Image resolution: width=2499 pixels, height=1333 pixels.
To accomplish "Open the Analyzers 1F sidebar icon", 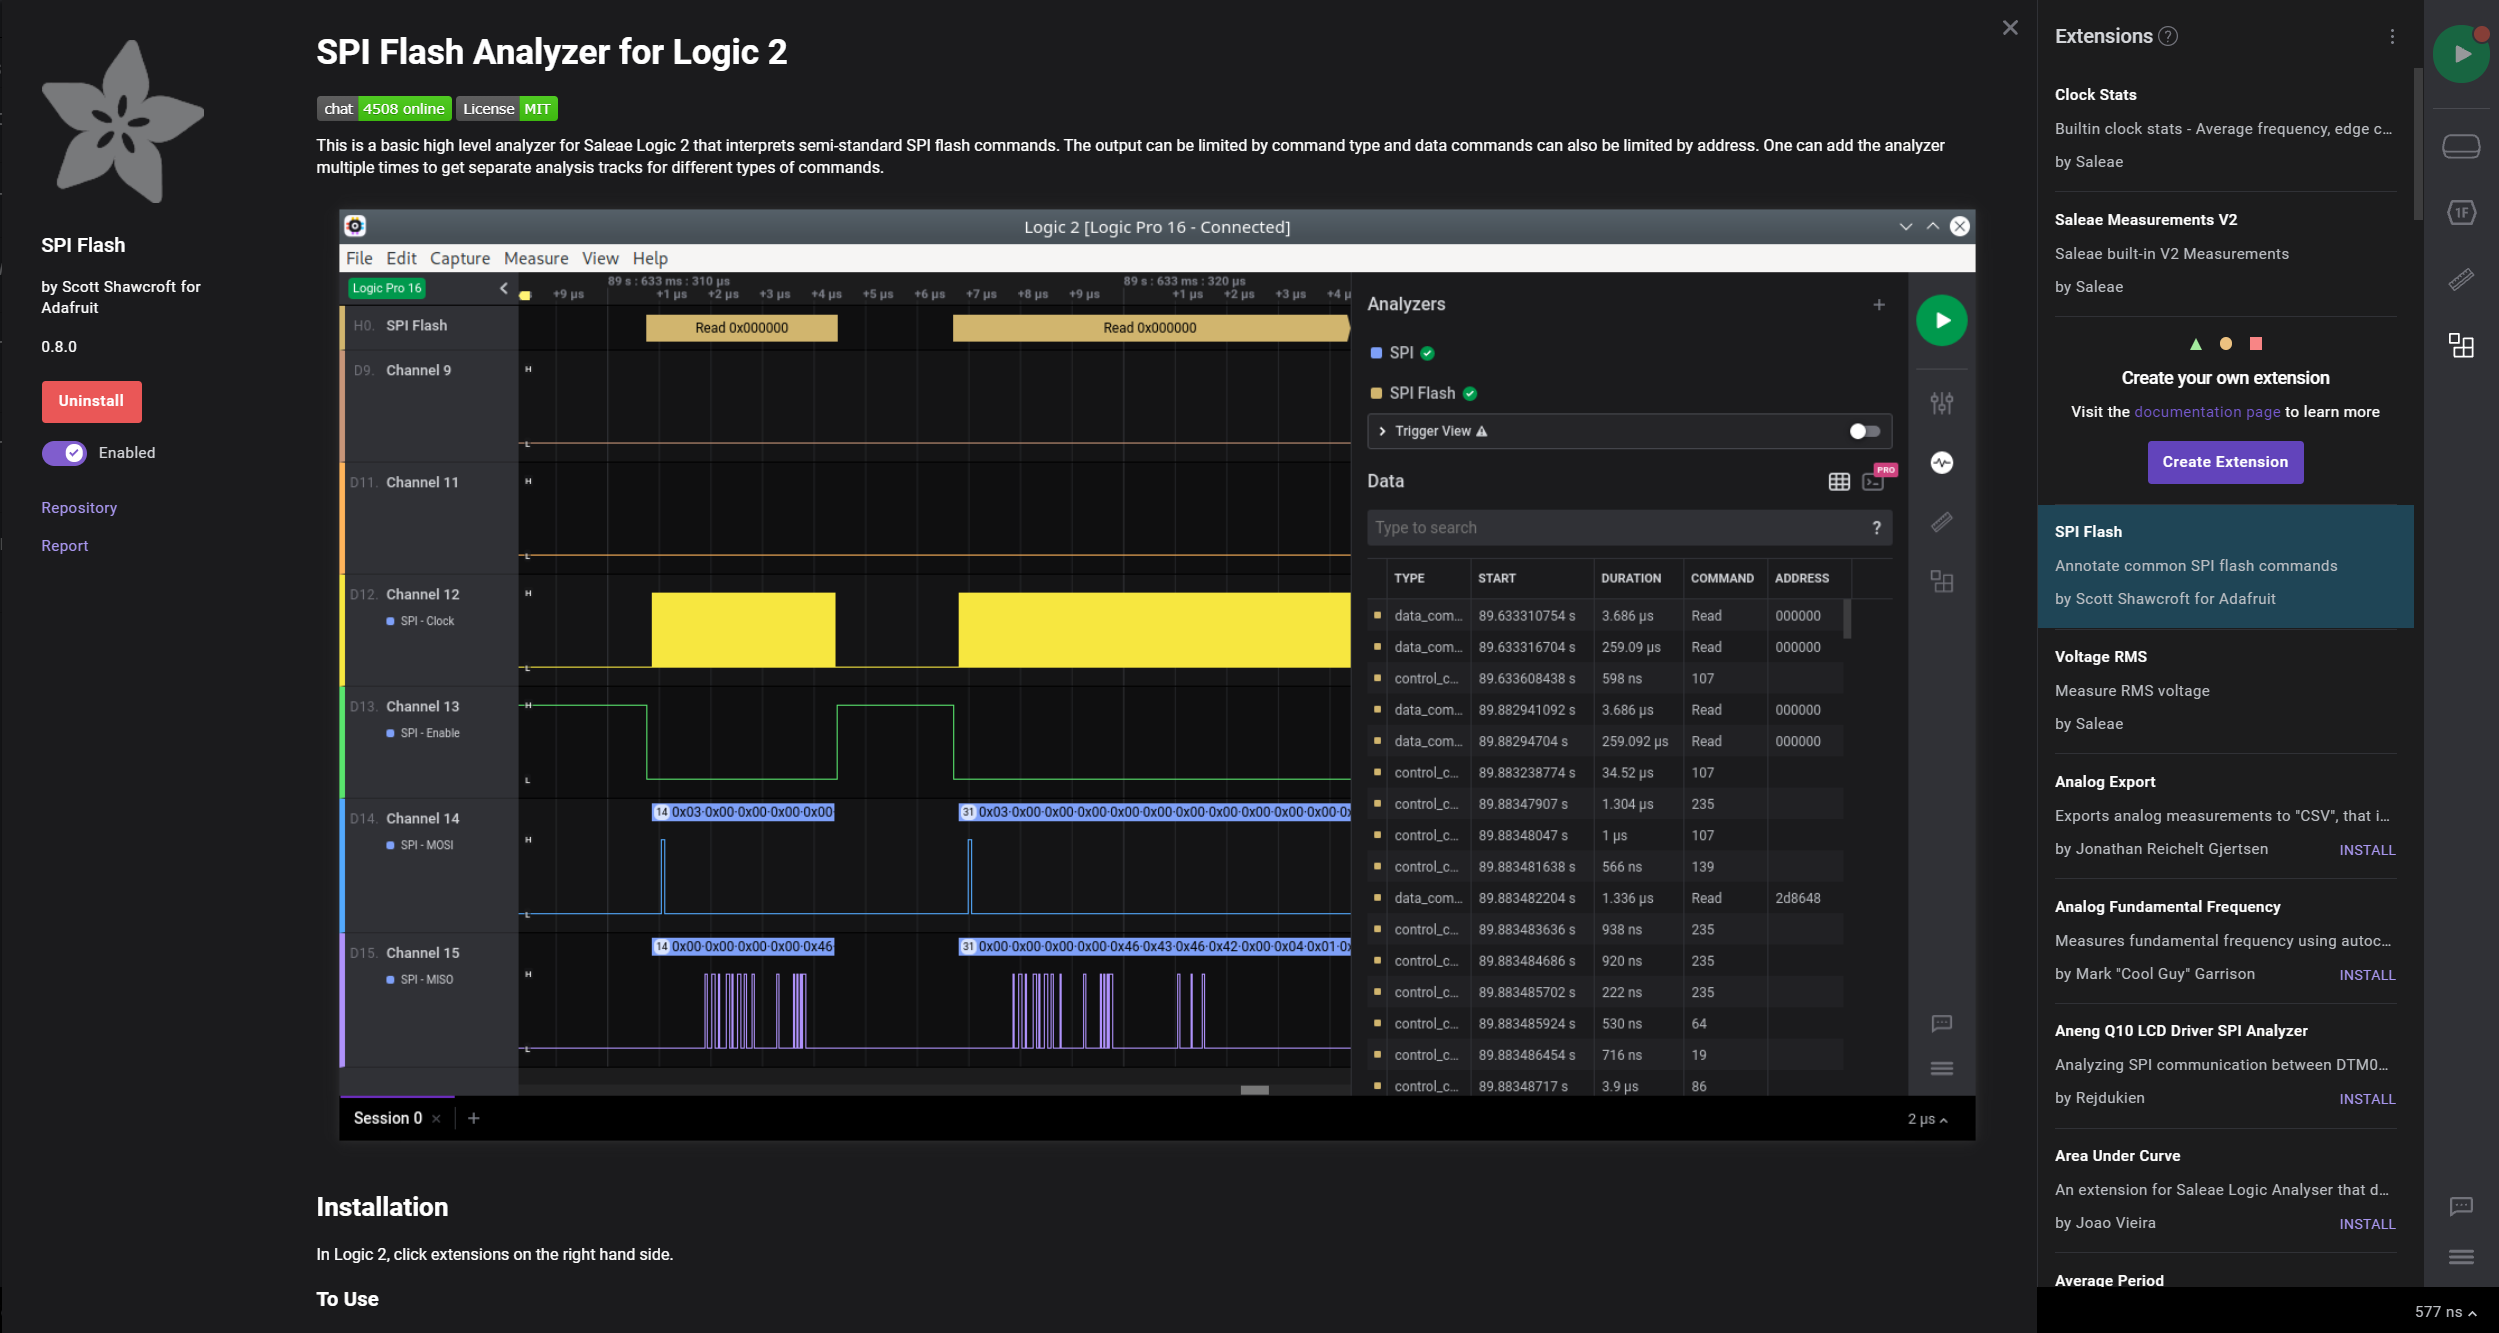I will (2461, 212).
